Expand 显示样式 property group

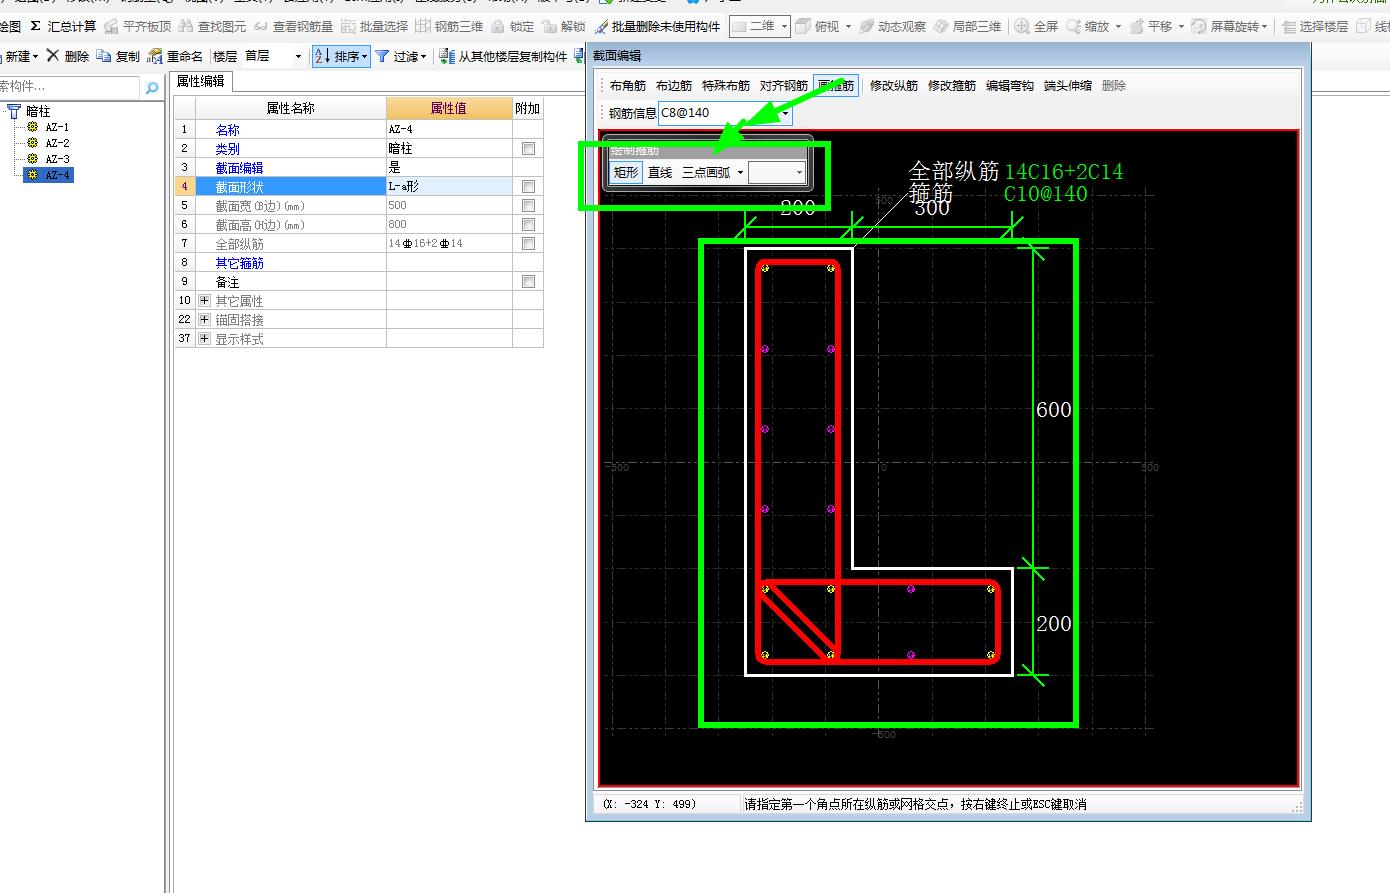pos(204,338)
